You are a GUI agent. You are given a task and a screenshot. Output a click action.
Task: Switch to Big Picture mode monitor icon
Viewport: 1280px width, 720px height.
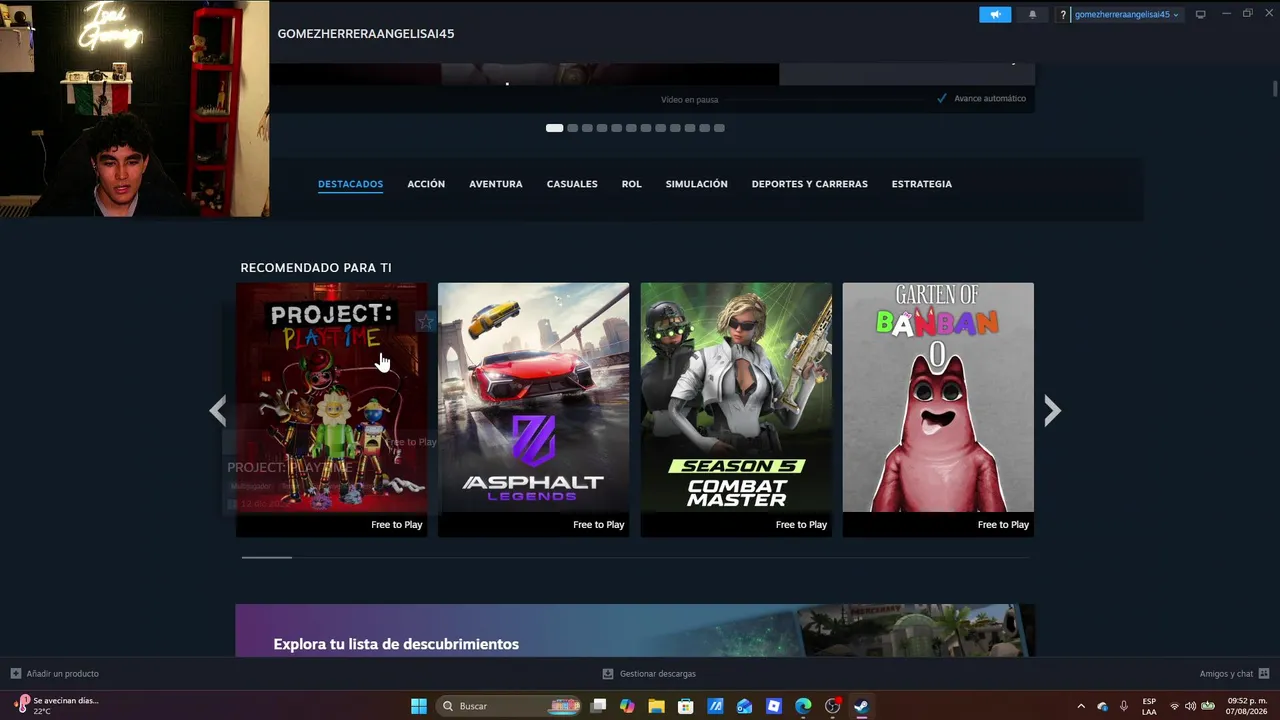point(1201,14)
